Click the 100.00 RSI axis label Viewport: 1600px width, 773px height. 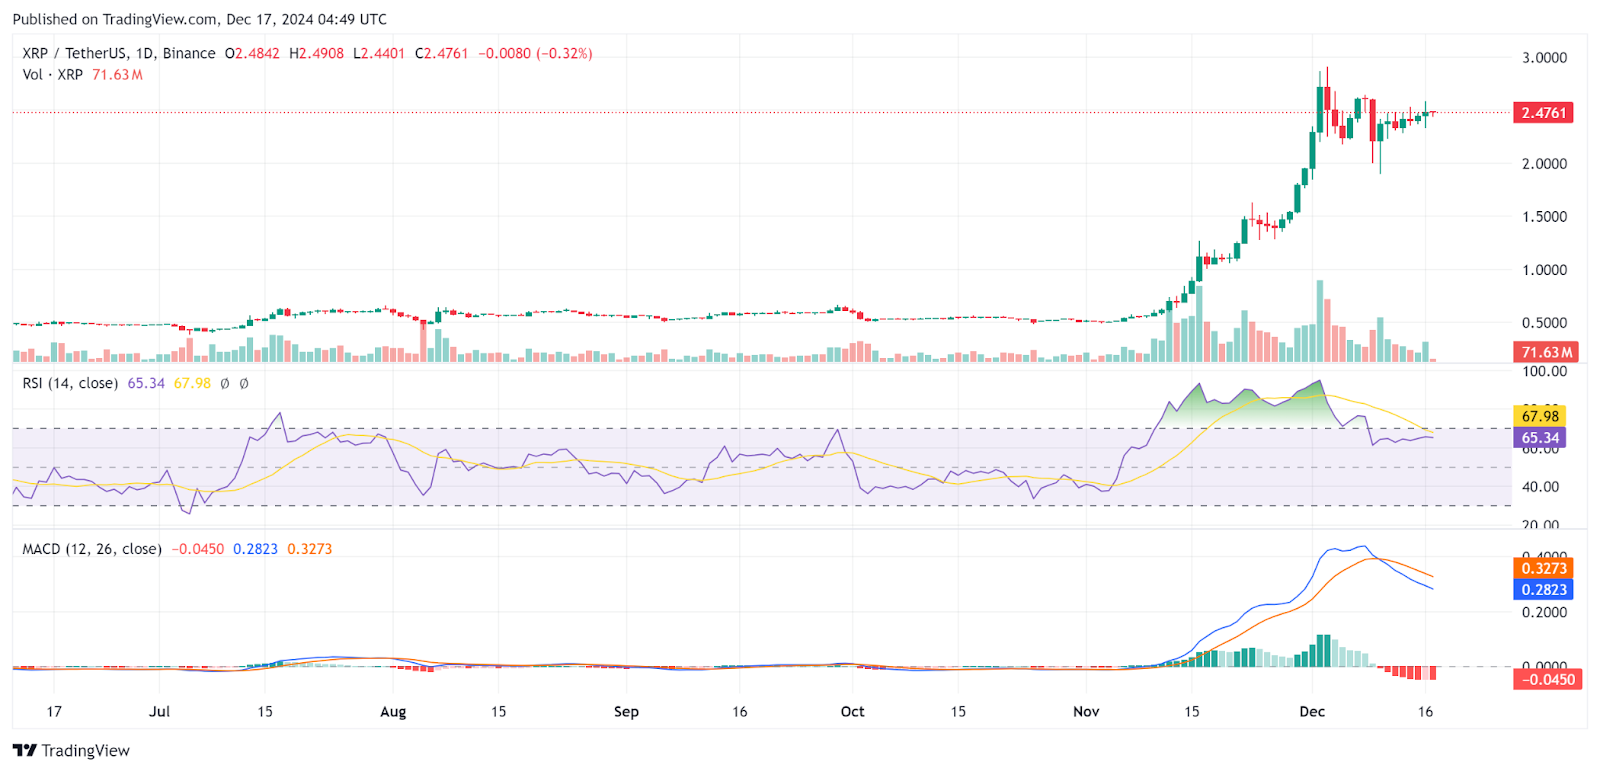click(x=1544, y=371)
